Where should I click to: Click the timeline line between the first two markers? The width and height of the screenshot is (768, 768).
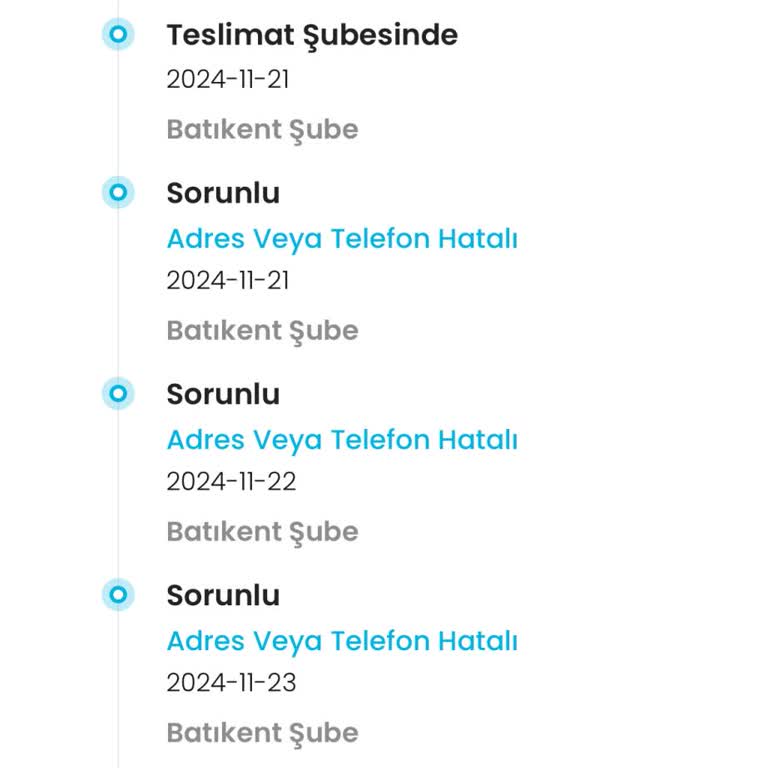click(x=118, y=113)
